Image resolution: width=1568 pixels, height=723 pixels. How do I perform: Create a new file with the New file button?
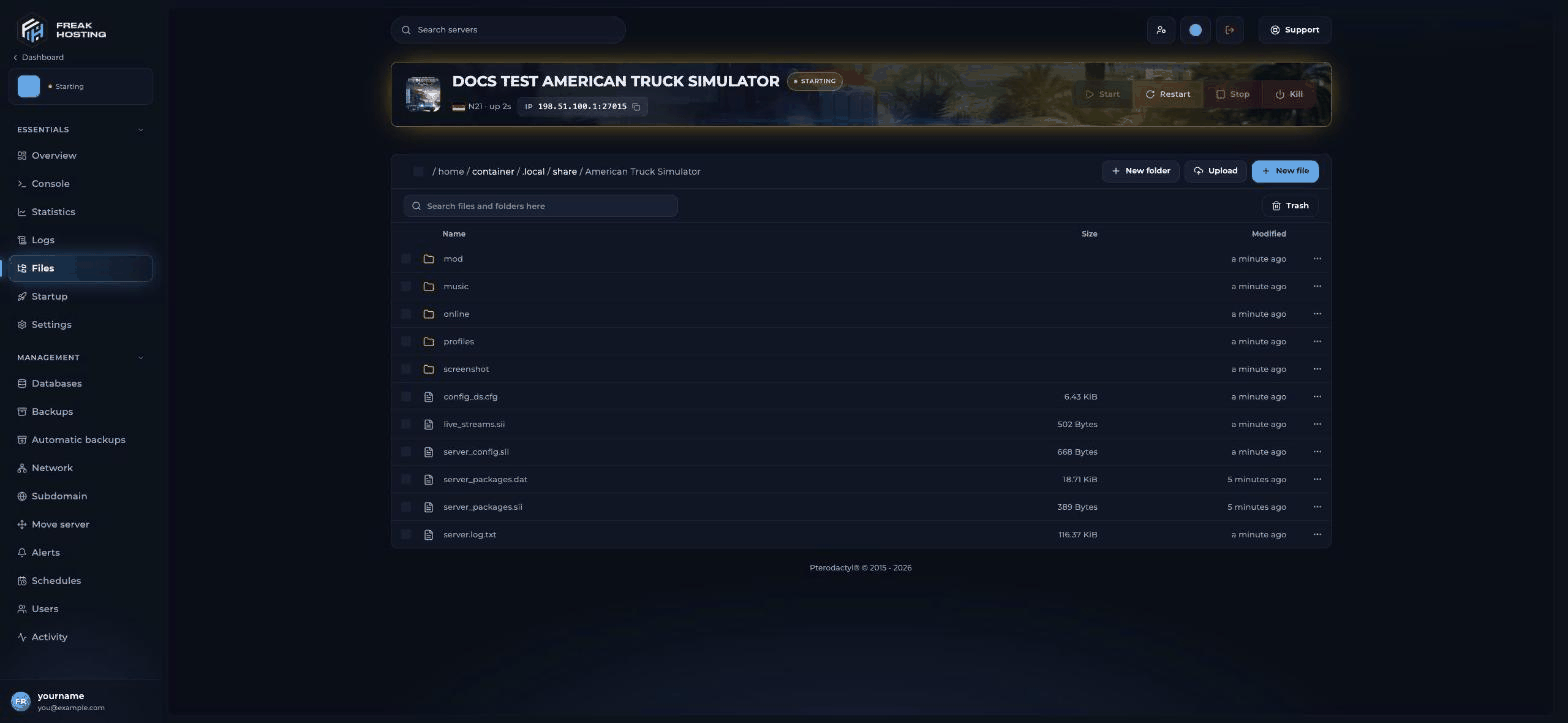pos(1285,171)
